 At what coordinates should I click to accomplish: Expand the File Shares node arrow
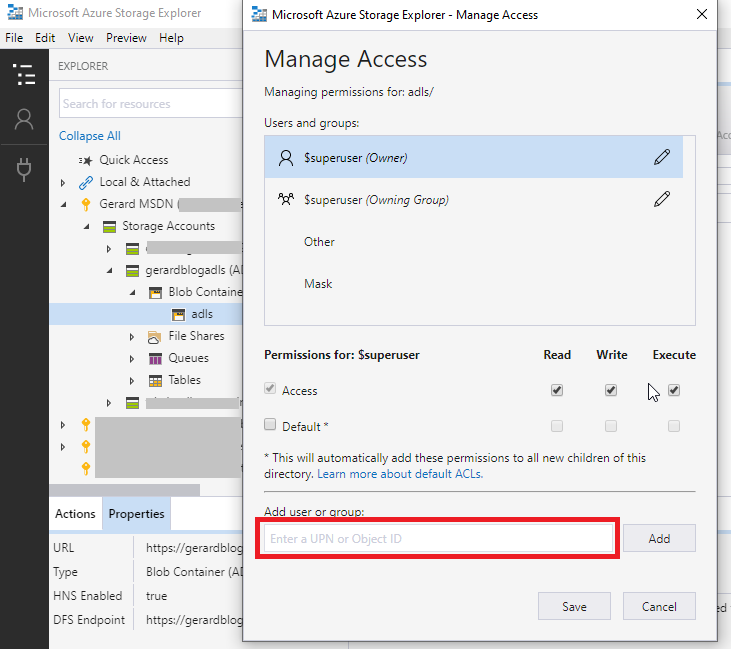[132, 337]
